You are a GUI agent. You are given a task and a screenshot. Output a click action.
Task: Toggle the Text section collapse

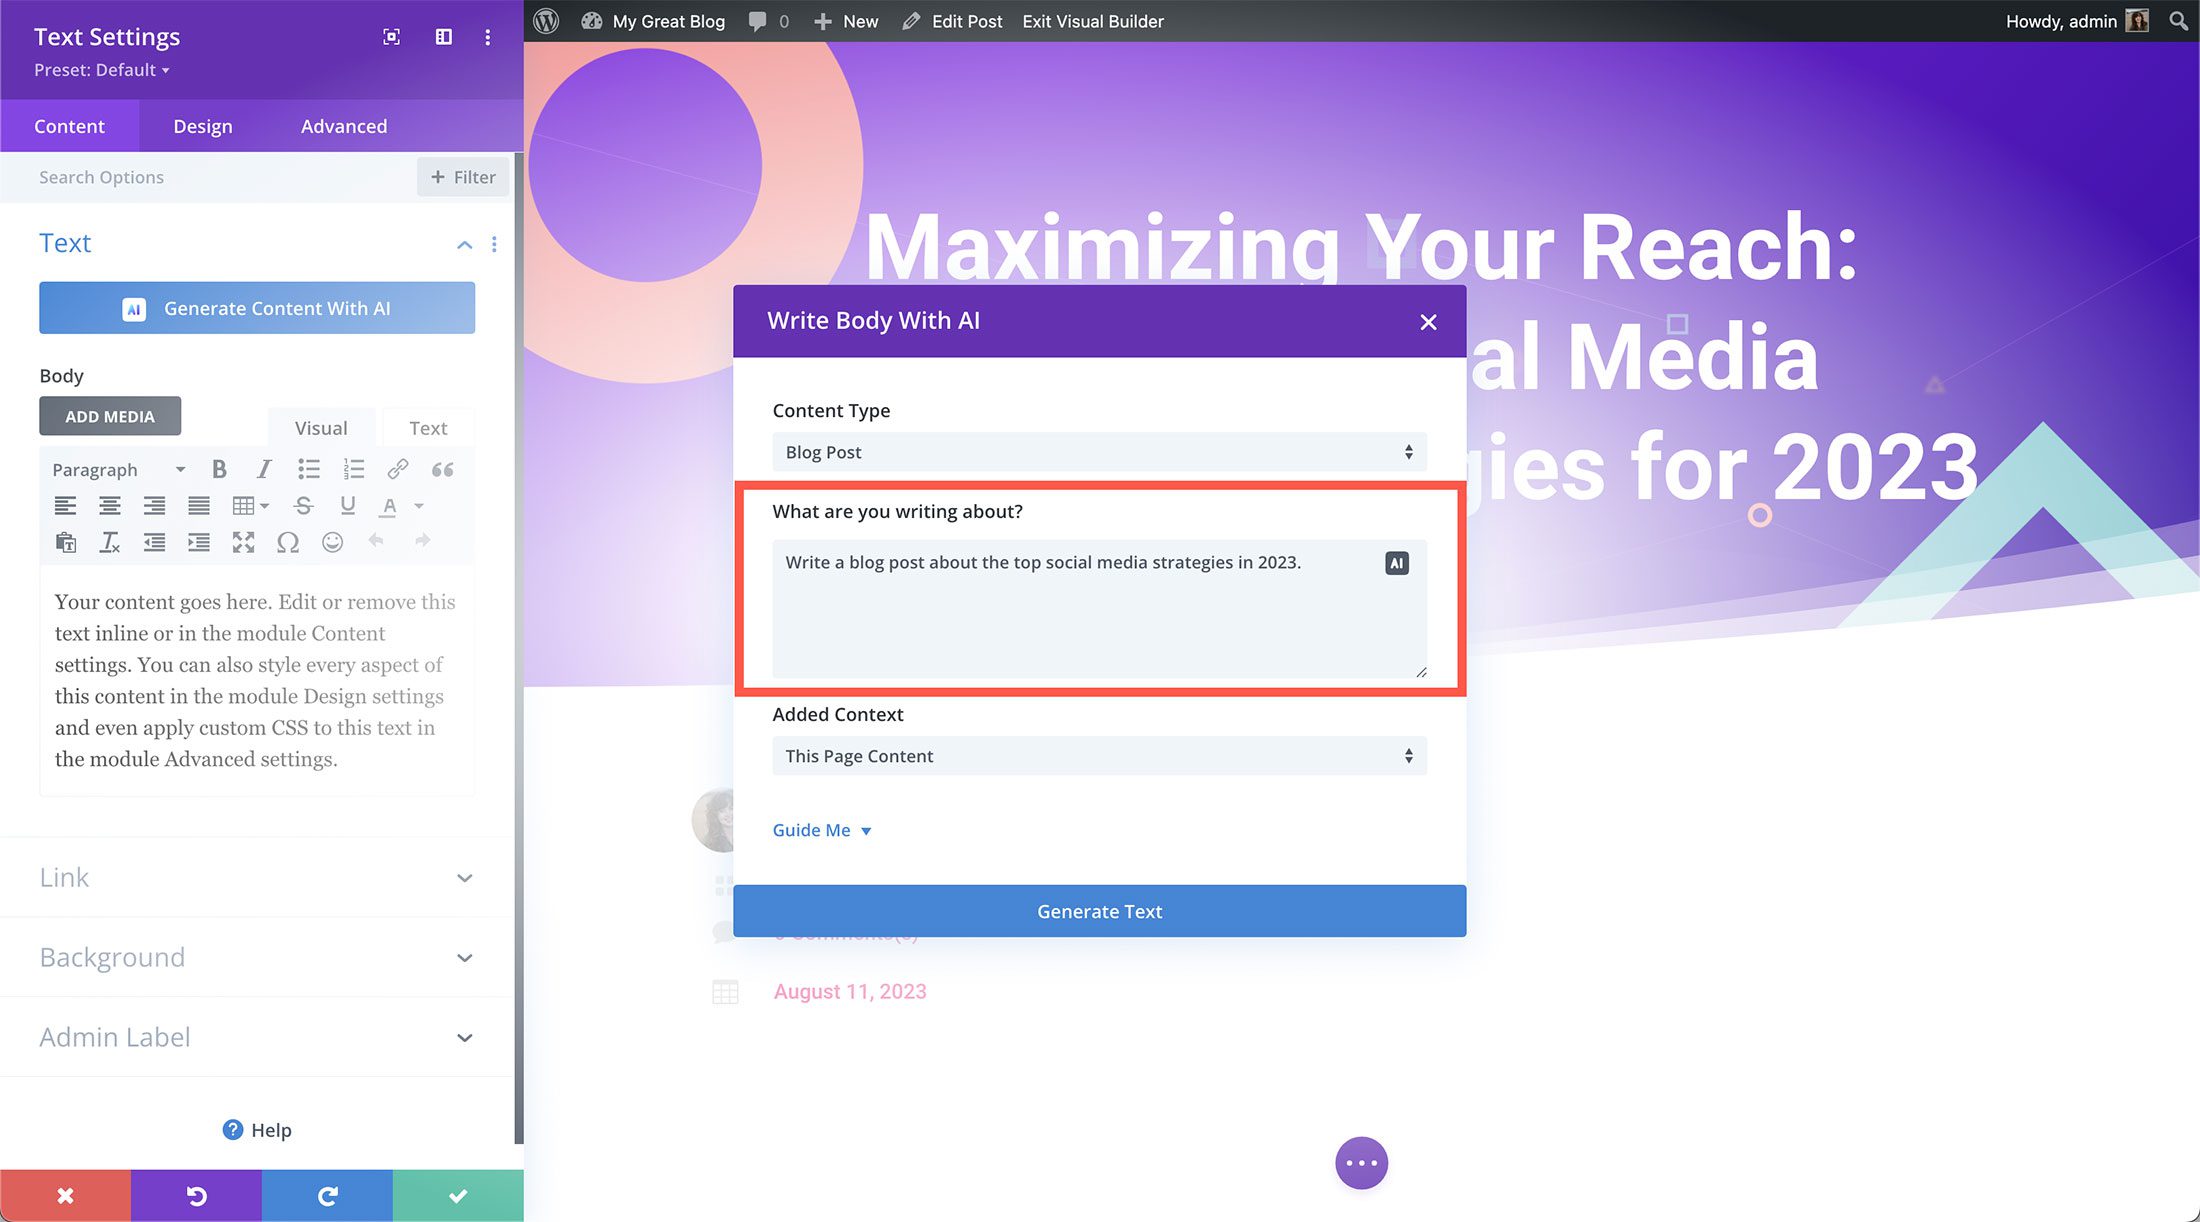click(x=465, y=241)
